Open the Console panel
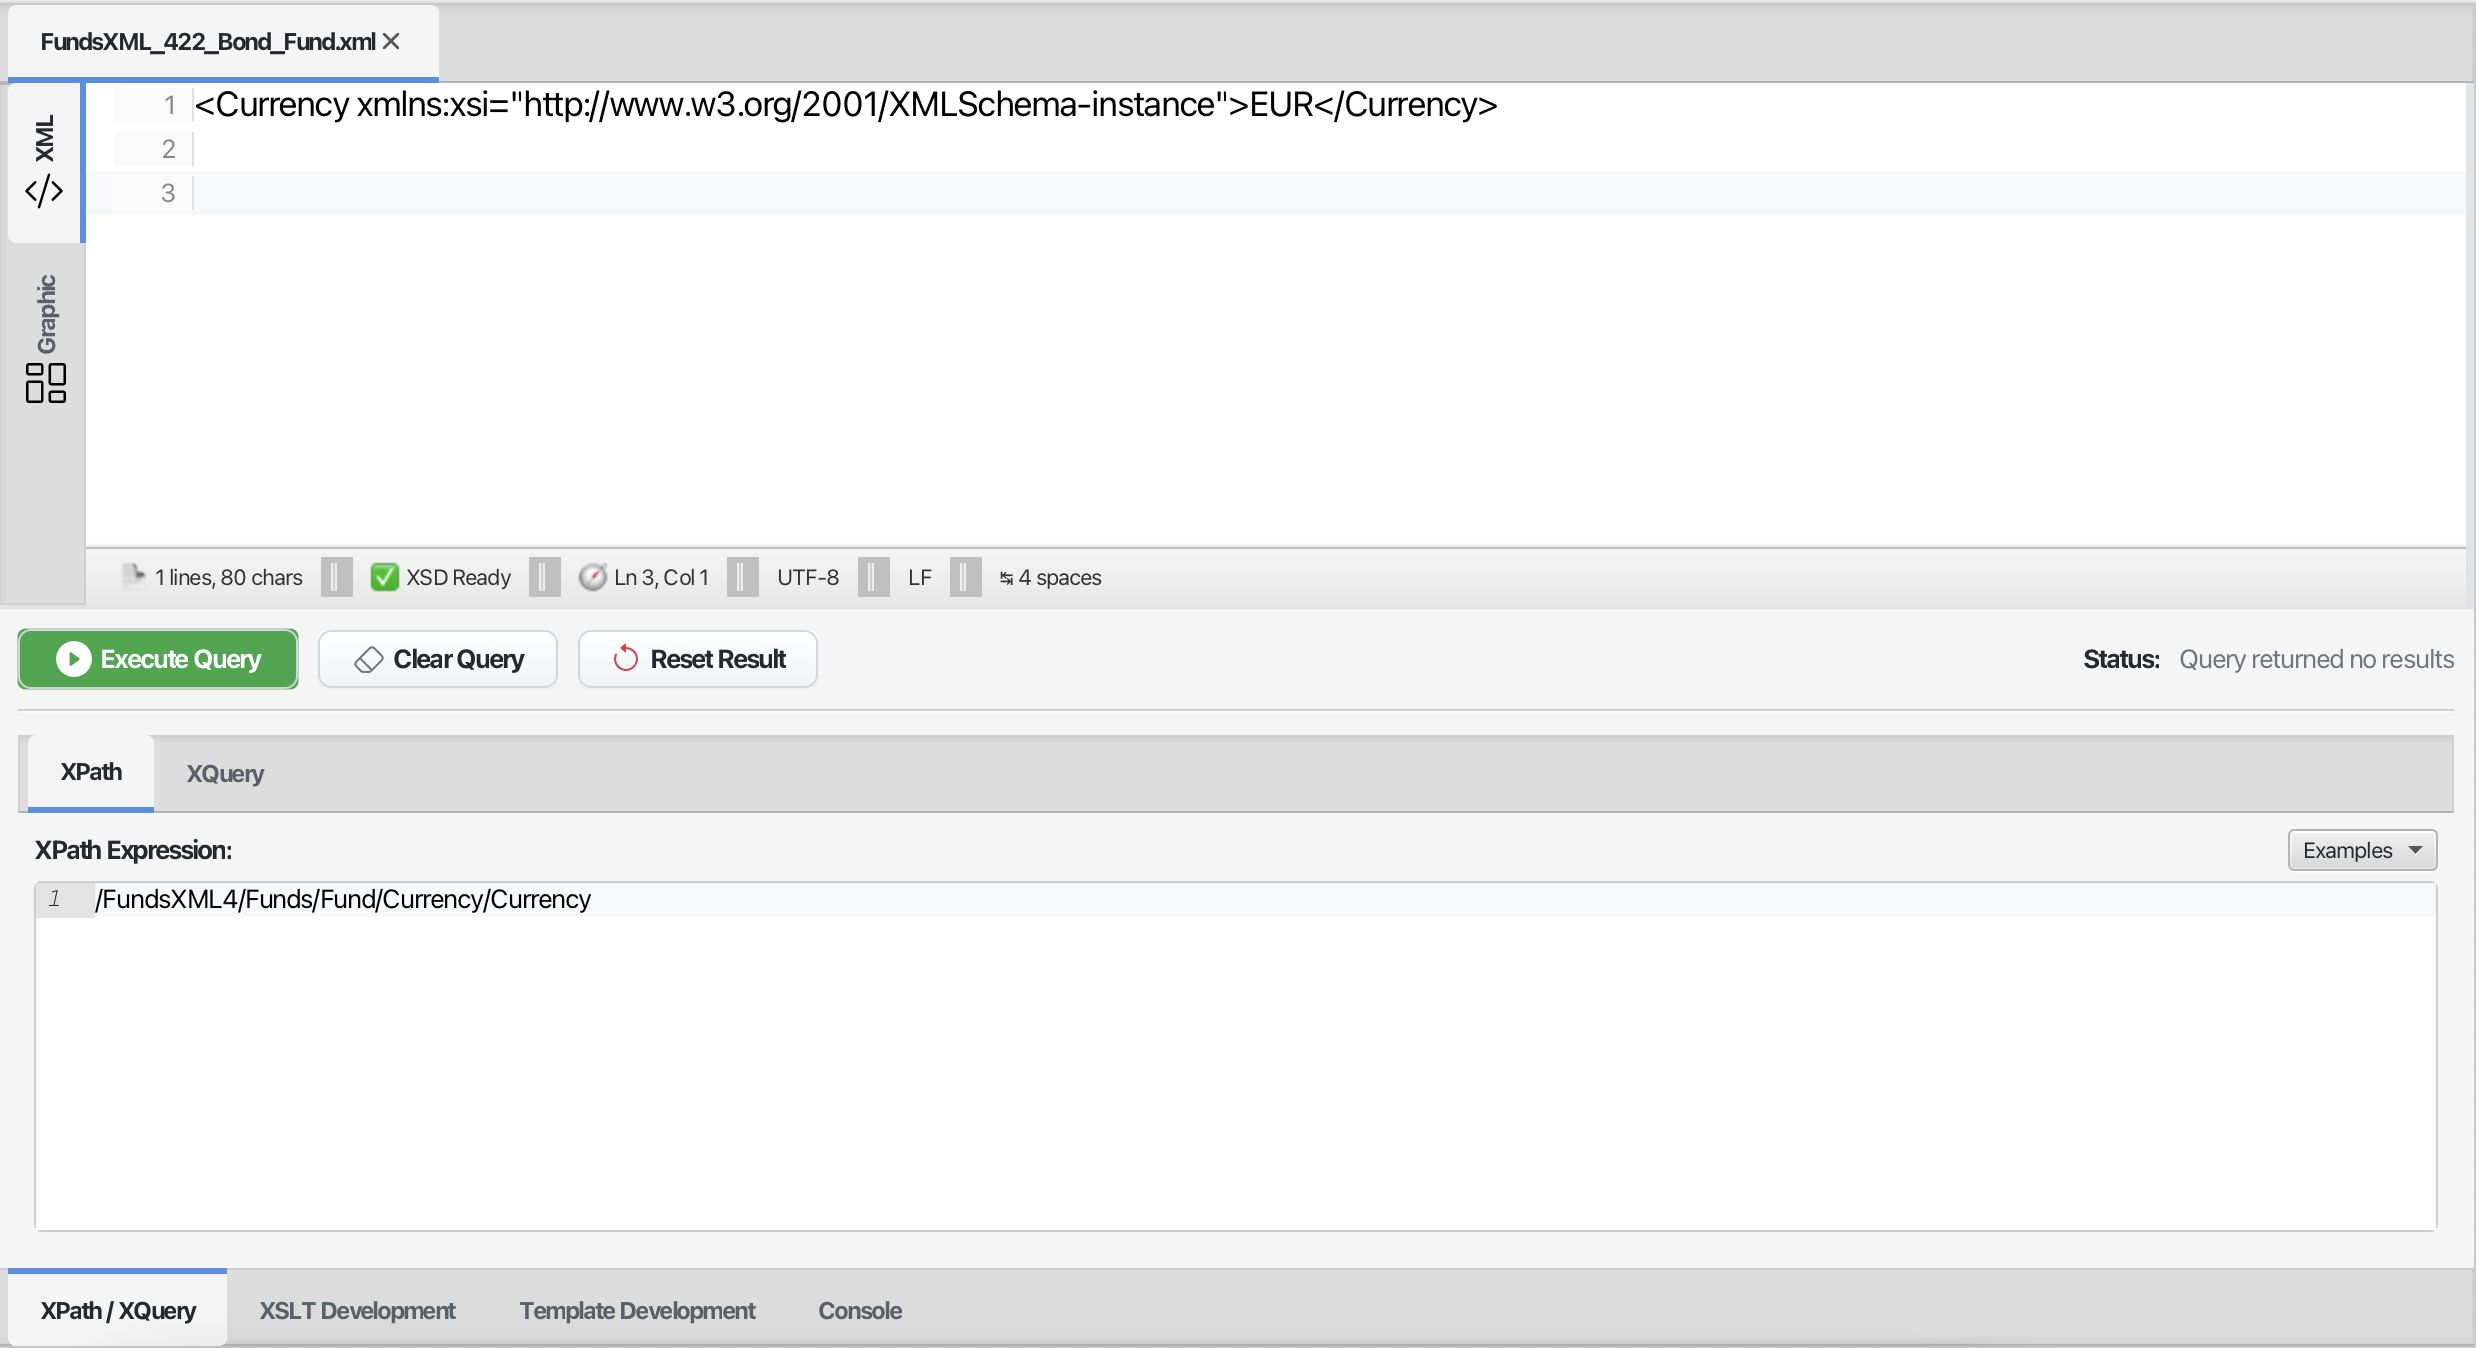 tap(859, 1311)
